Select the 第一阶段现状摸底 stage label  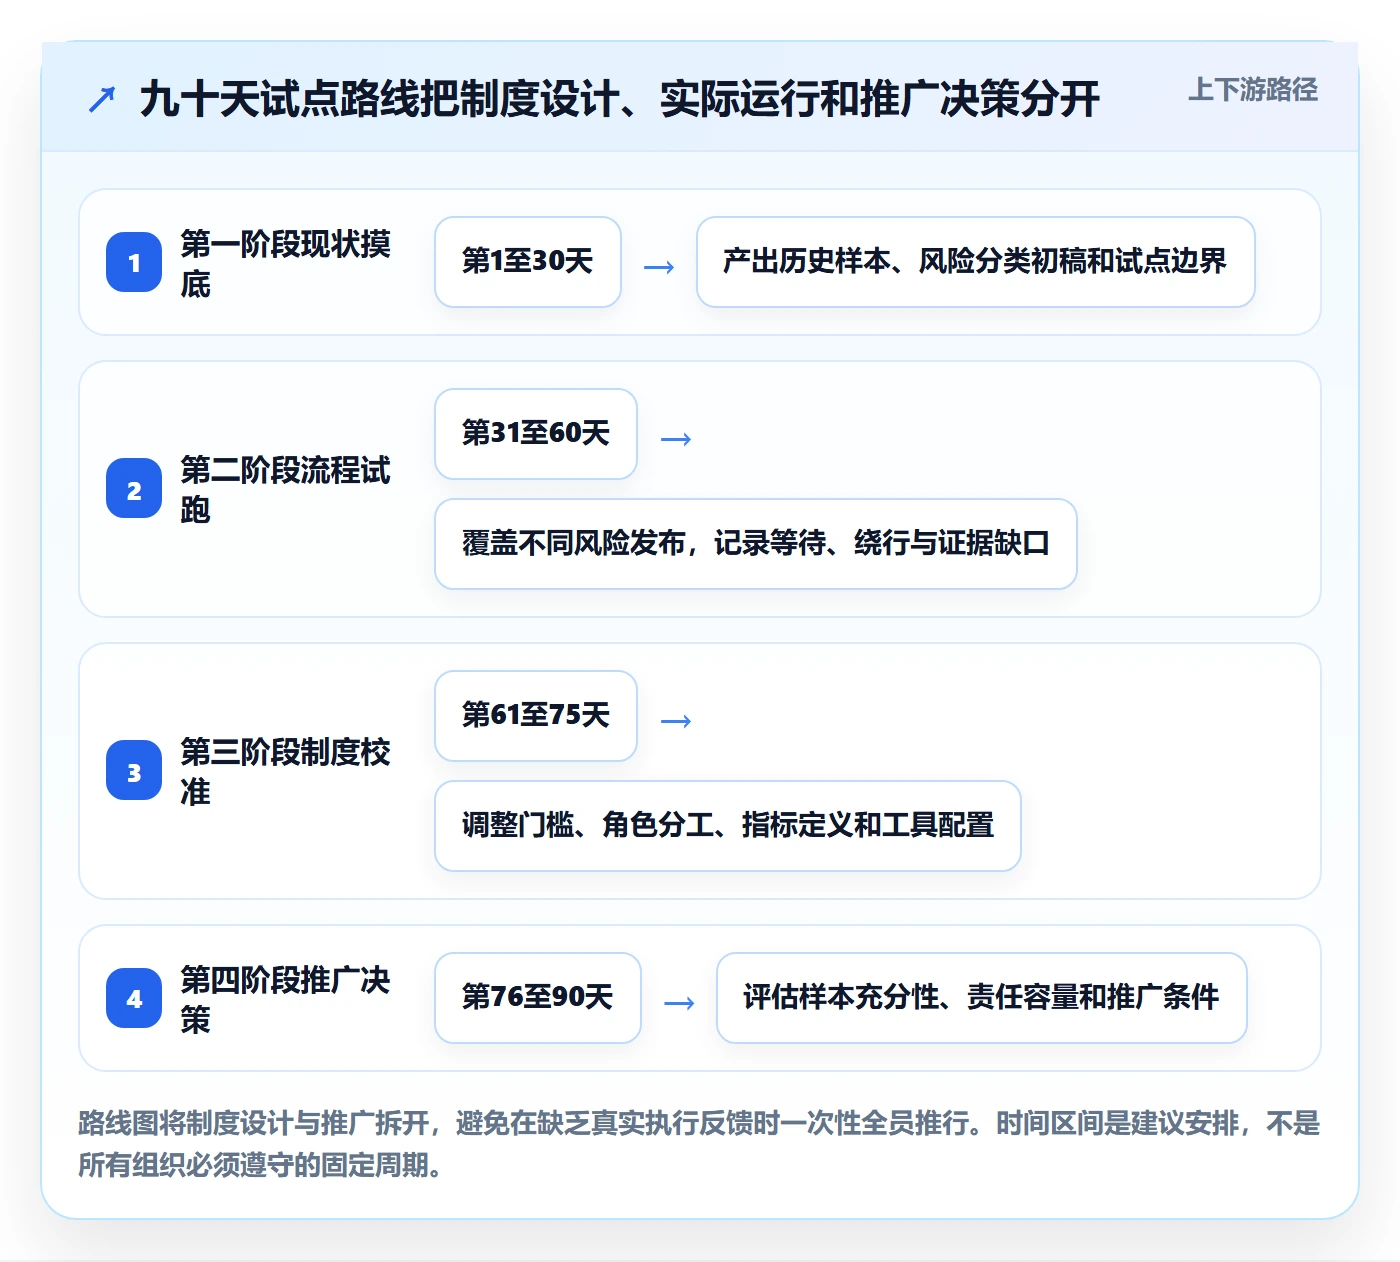click(286, 263)
